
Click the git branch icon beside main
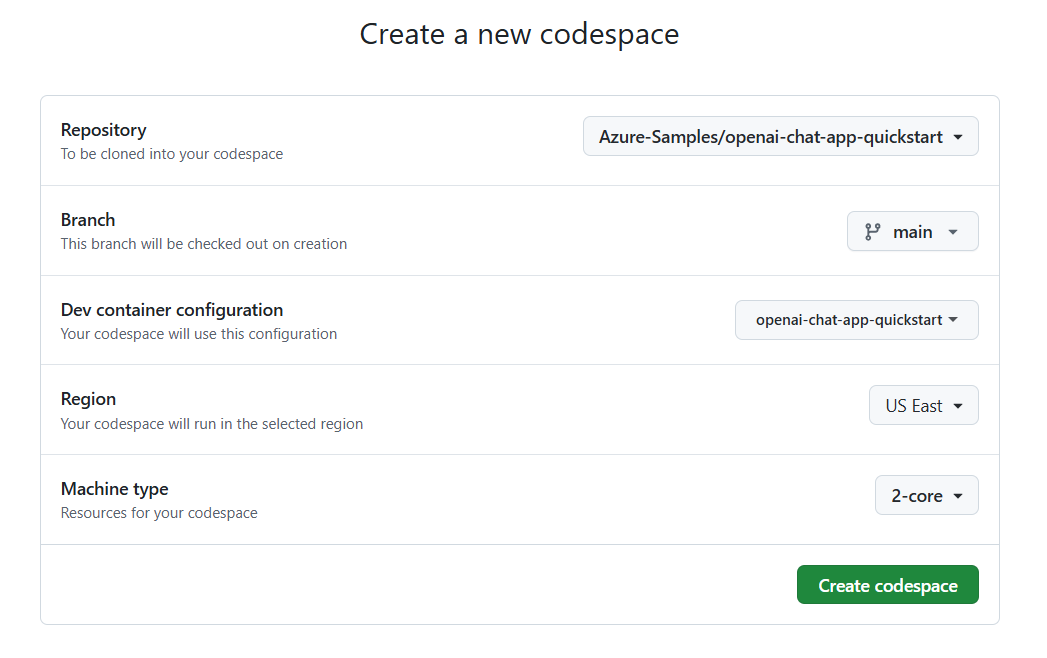coord(873,232)
